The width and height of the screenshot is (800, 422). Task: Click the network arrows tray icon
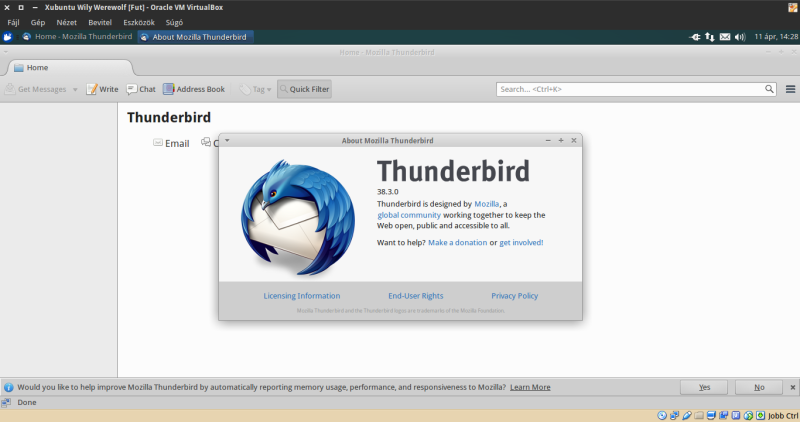[710, 37]
